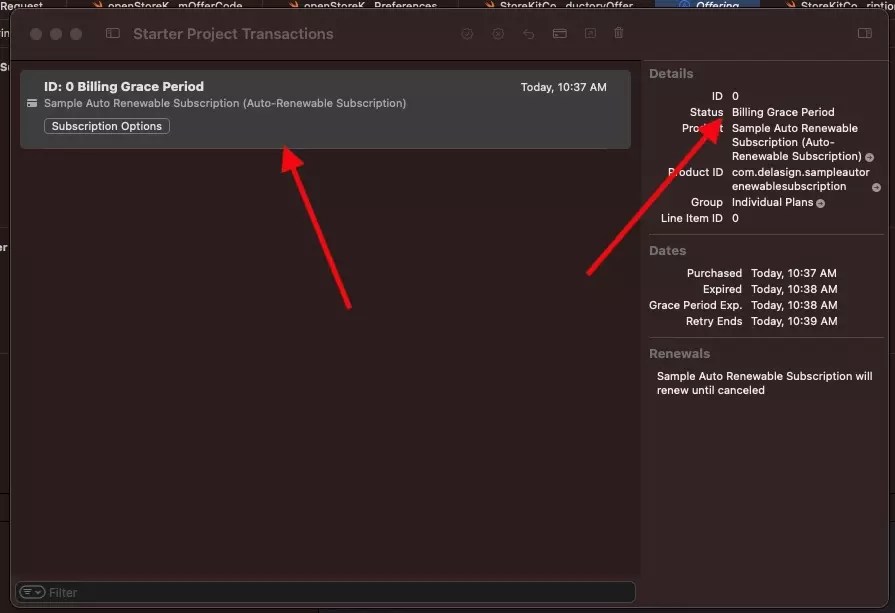Decline the transaction using the X circle icon

(x=498, y=33)
